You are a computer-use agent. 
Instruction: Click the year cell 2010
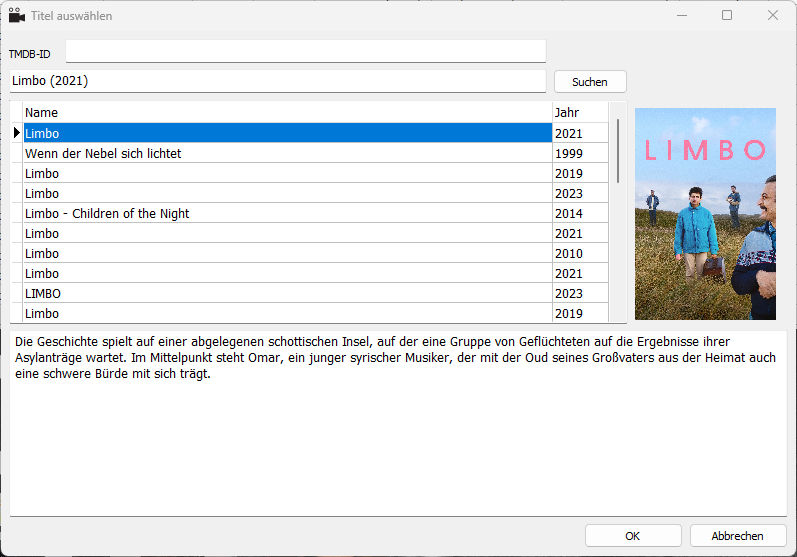pyautogui.click(x=580, y=254)
